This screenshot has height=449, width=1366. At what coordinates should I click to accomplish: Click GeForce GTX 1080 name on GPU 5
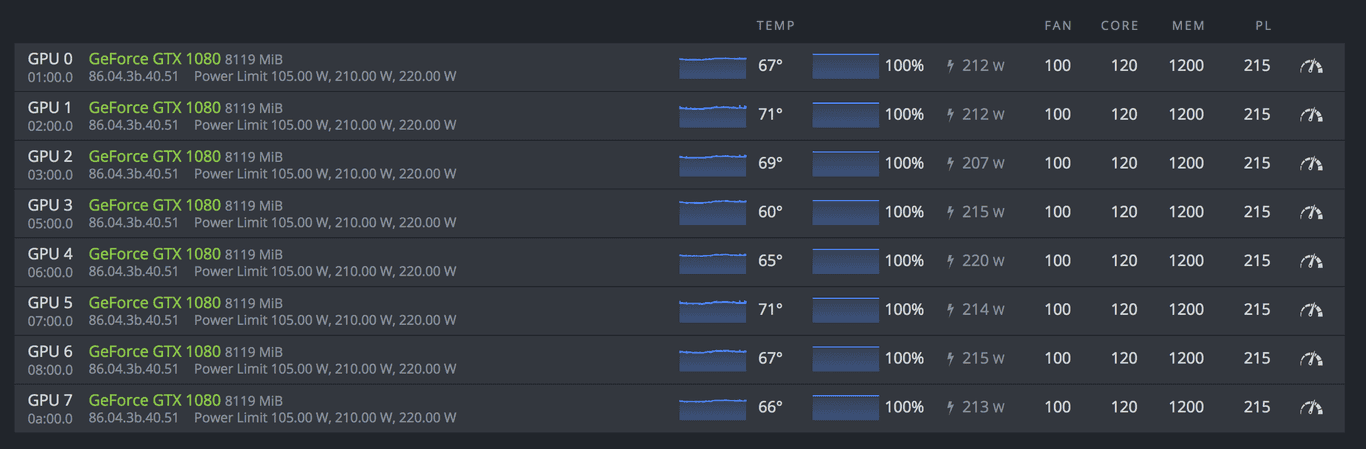(x=154, y=303)
